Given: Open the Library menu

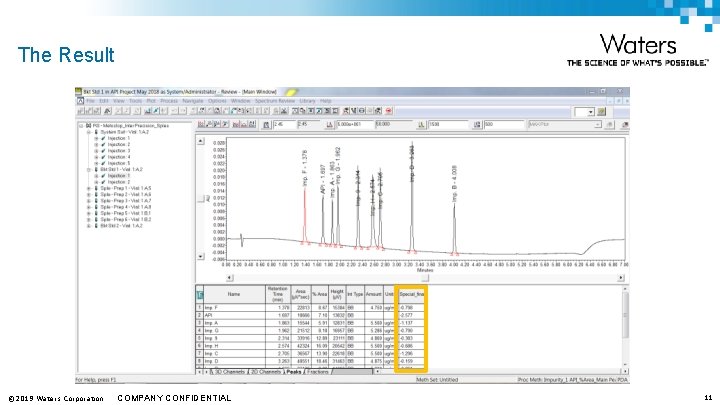Looking at the screenshot, I should (x=307, y=101).
